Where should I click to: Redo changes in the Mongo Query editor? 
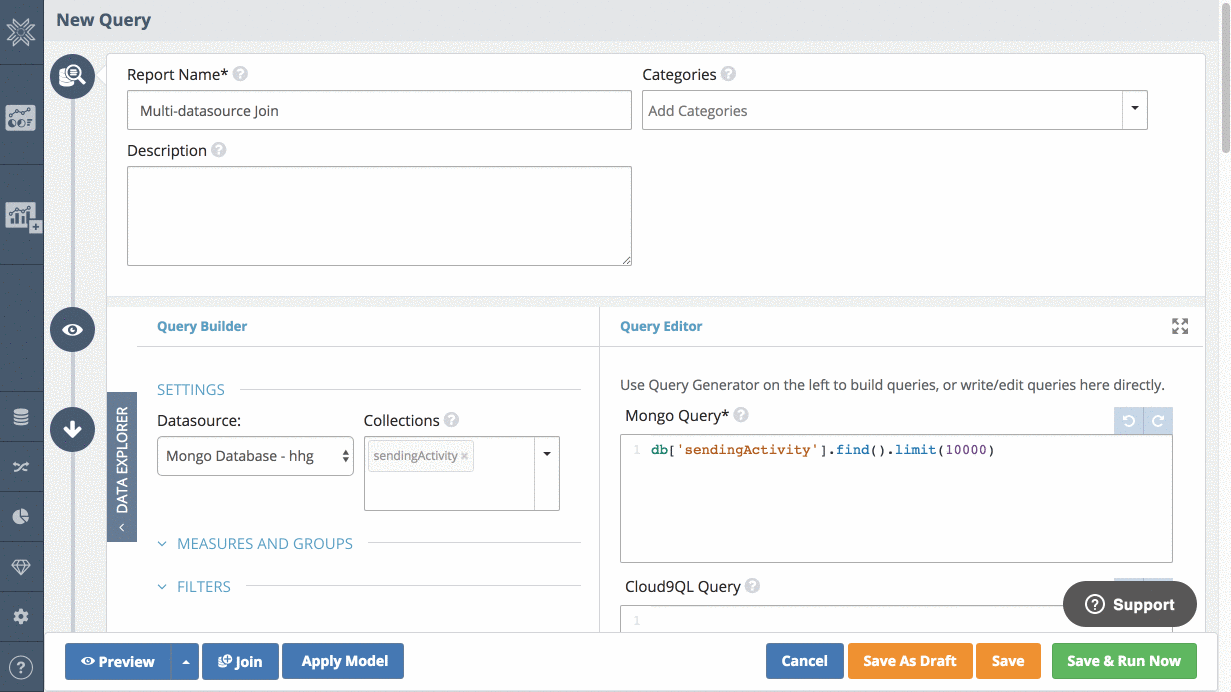pos(1157,420)
